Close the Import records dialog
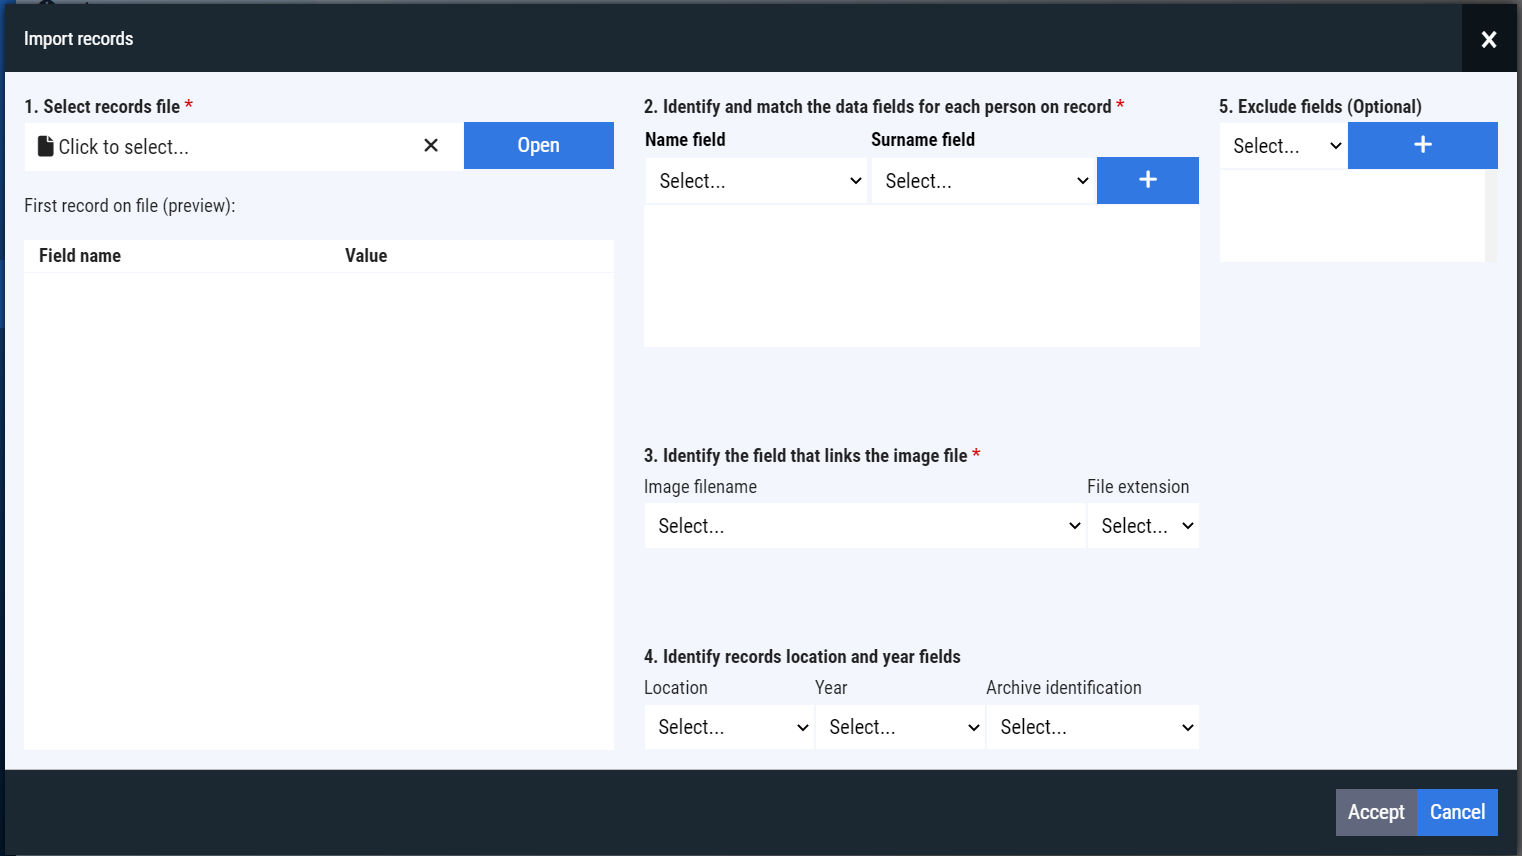Screen dimensions: 1522x856 (x=1488, y=39)
